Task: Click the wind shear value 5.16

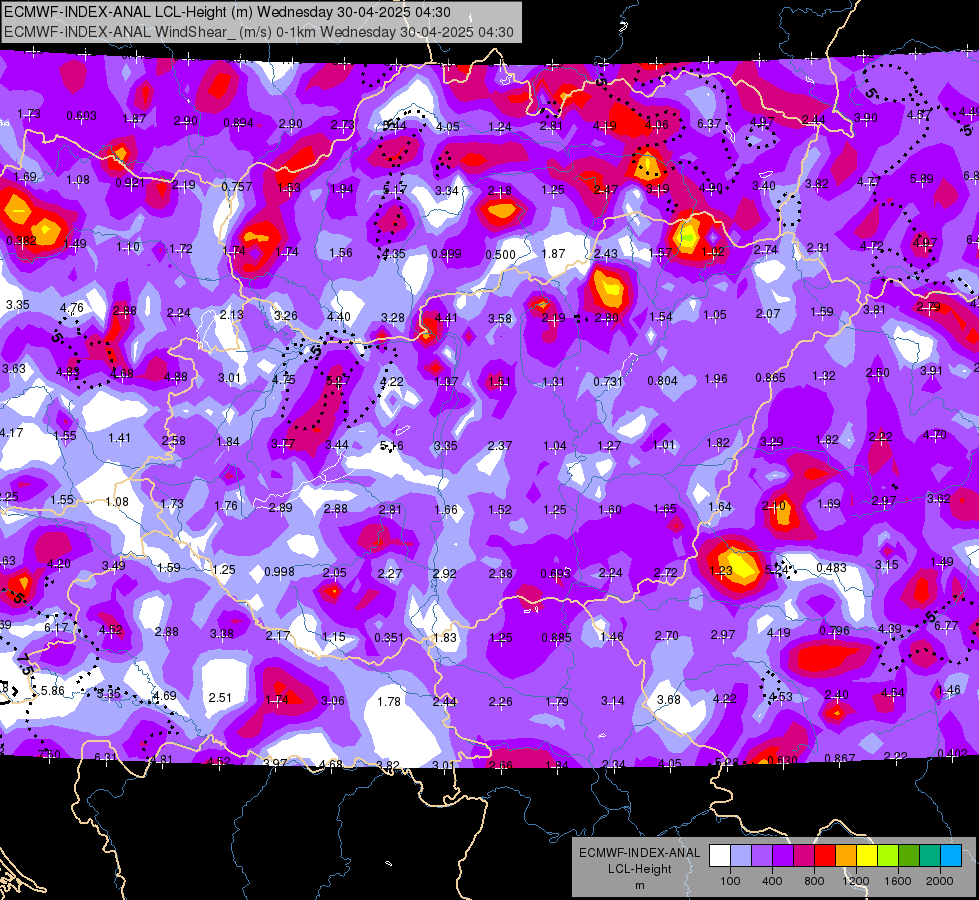Action: (391, 446)
